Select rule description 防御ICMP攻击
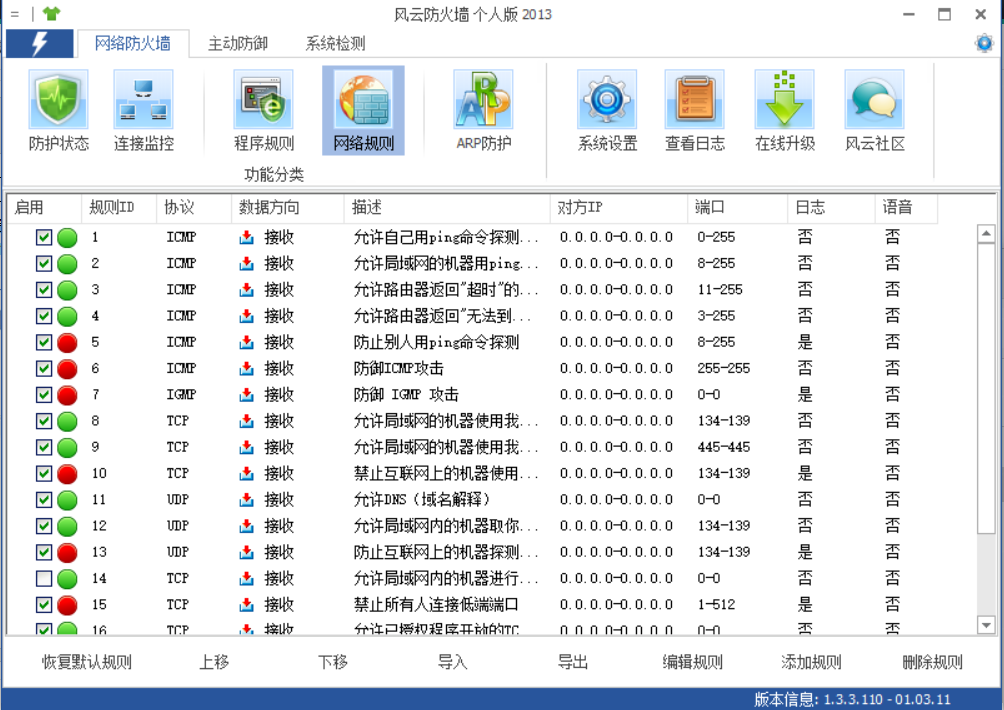The height and width of the screenshot is (710, 1004). coord(398,369)
